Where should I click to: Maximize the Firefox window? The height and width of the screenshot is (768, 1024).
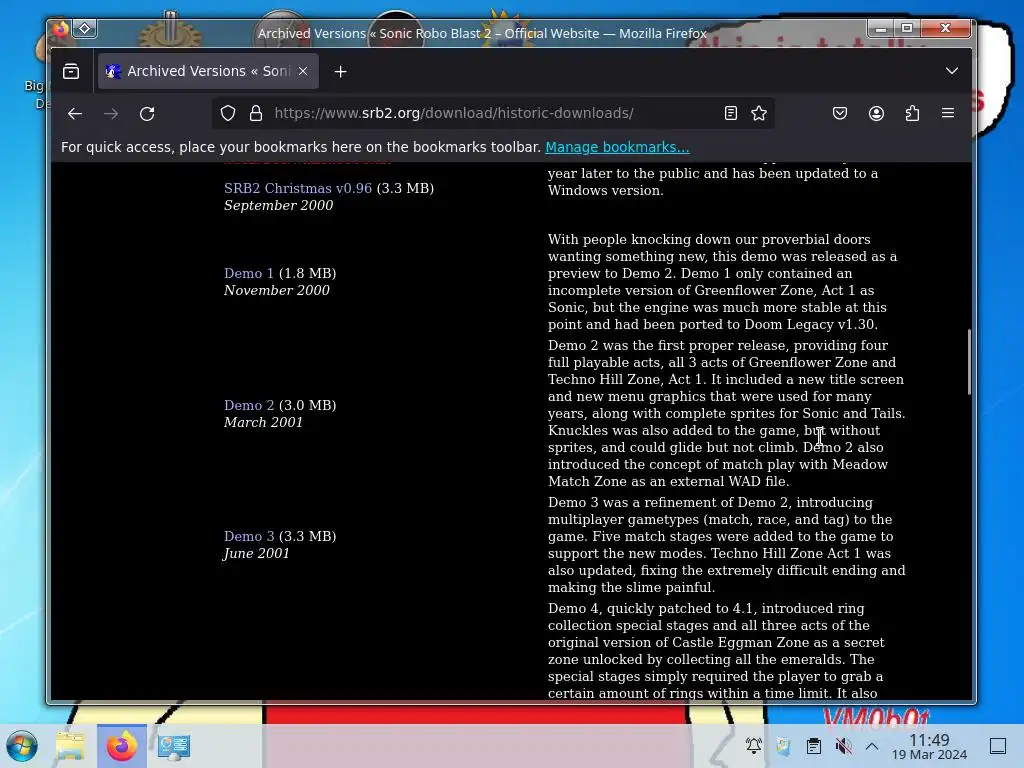coord(907,29)
